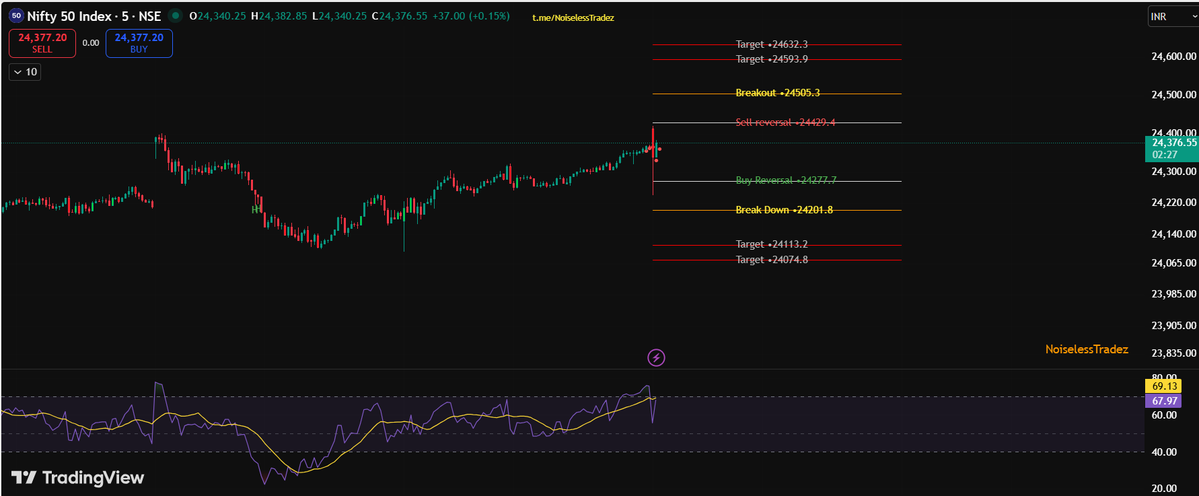Screen dimensions: 1199x496
Task: Select the Target 24632.3 level line label
Action: point(772,44)
